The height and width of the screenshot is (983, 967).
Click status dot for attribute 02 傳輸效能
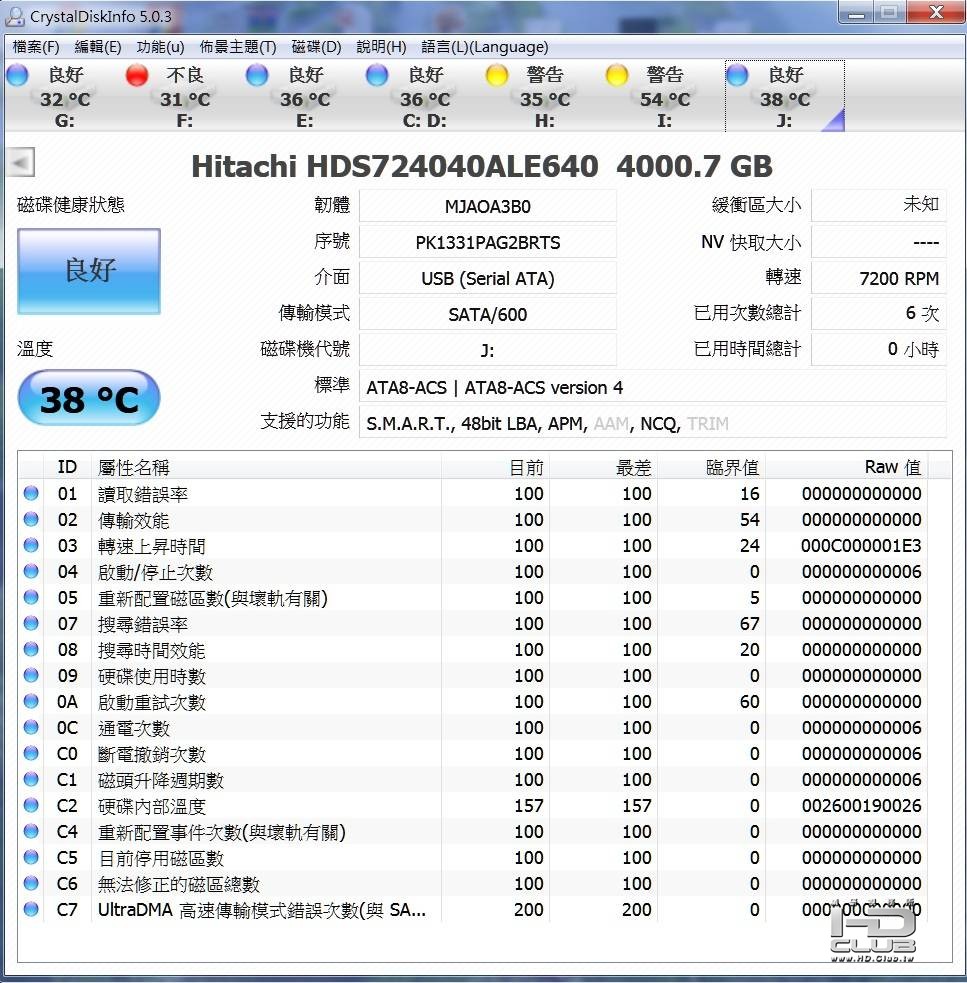point(31,519)
